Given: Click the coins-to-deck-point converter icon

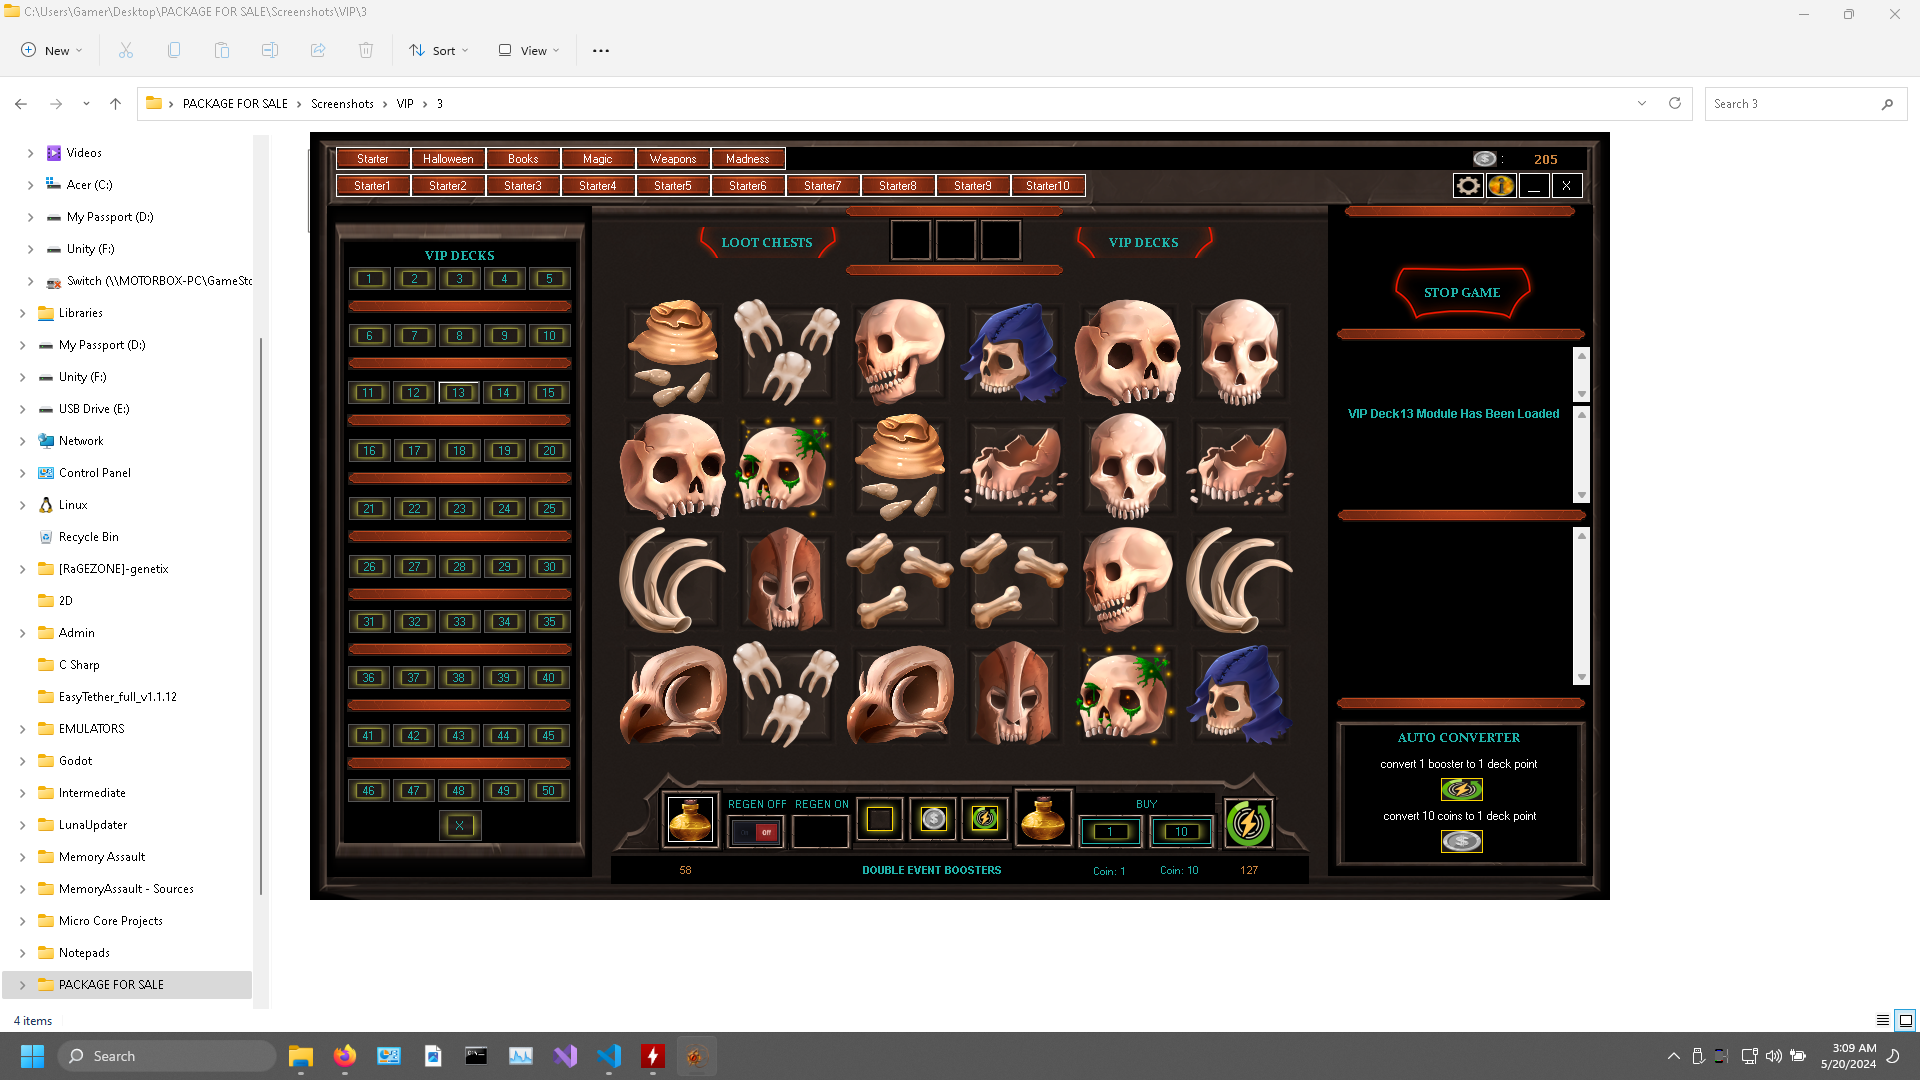Looking at the screenshot, I should (1461, 842).
